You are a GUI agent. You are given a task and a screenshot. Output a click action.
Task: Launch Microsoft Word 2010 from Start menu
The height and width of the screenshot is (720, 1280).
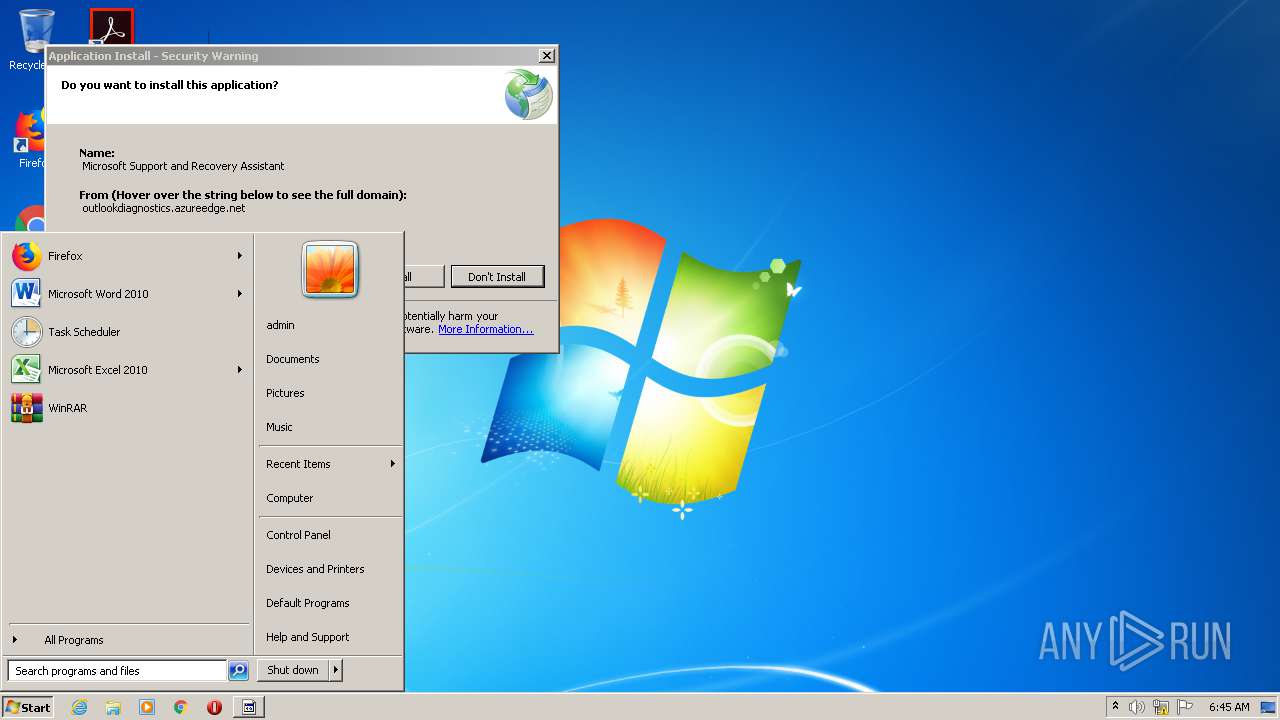click(127, 294)
